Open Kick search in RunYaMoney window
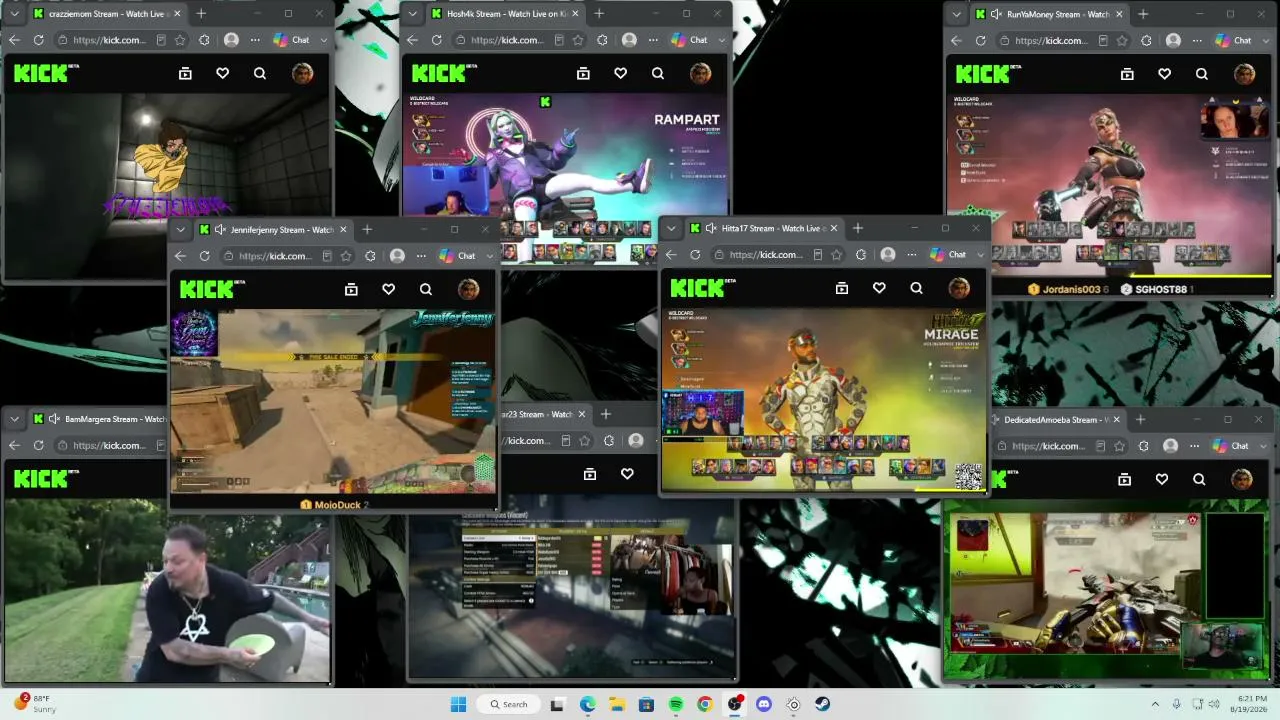Viewport: 1280px width, 720px height. (1202, 73)
